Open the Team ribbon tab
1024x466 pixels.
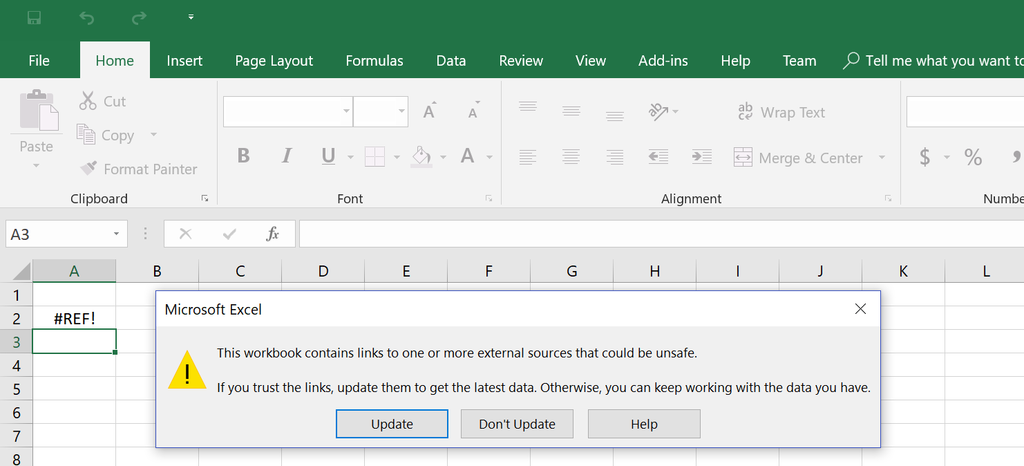point(799,61)
